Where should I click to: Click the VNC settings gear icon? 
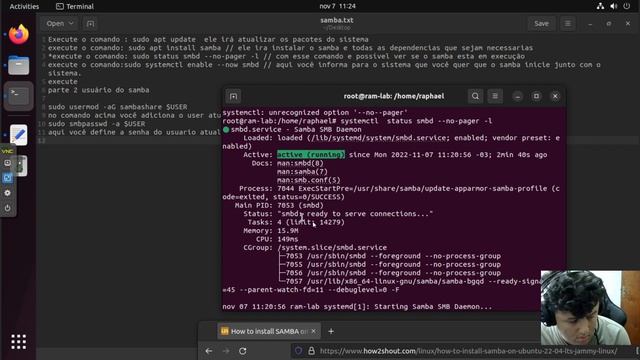point(7,193)
